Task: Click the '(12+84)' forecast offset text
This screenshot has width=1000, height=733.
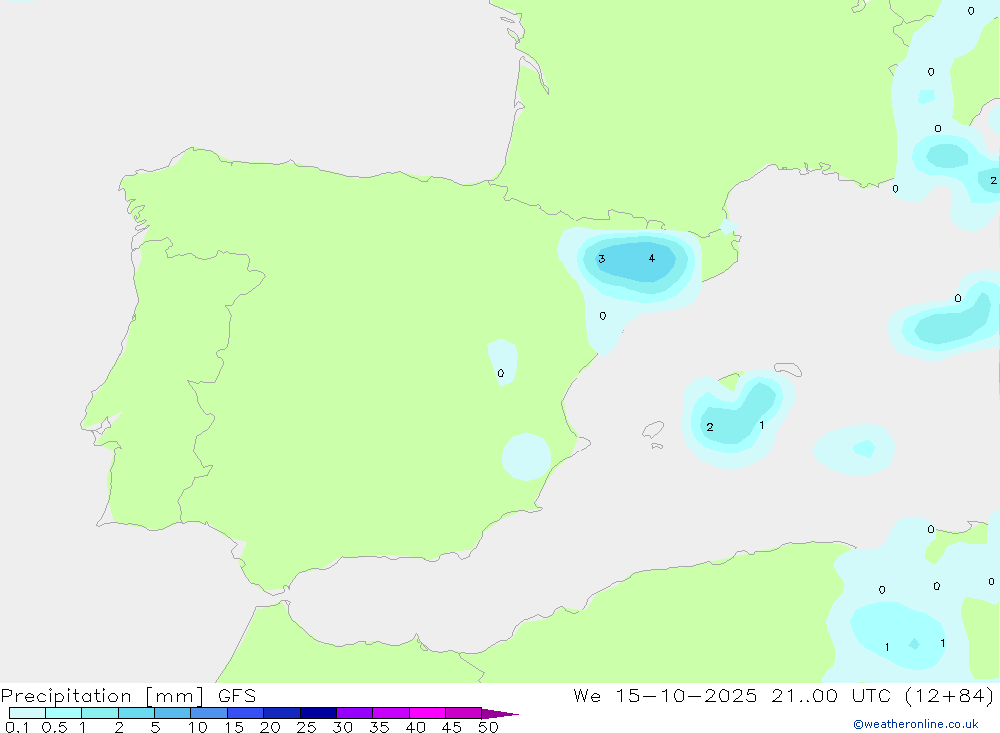Action: tap(949, 695)
